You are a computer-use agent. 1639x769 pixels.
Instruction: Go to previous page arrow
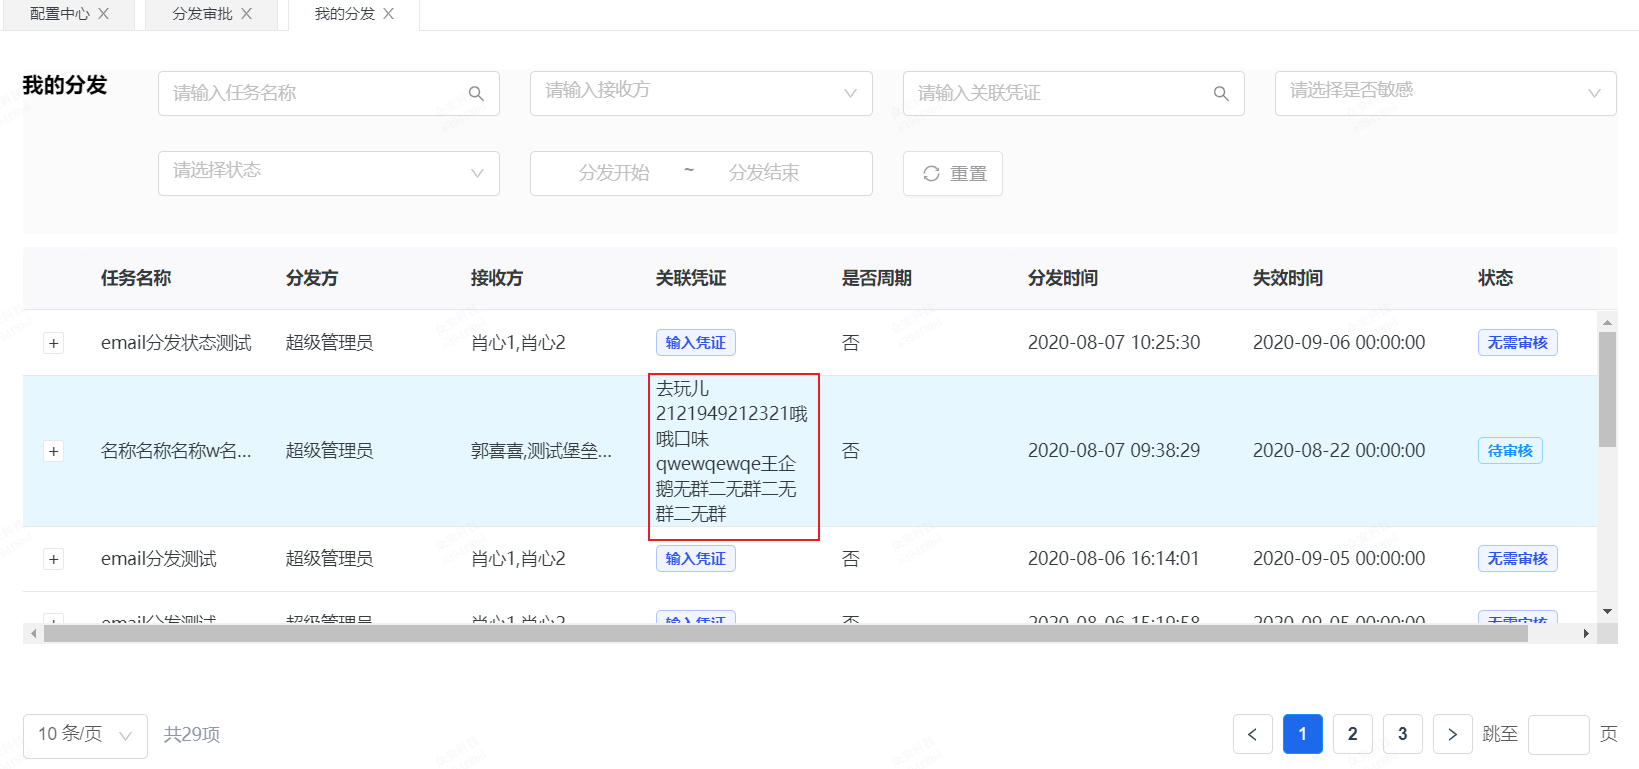coord(1253,734)
